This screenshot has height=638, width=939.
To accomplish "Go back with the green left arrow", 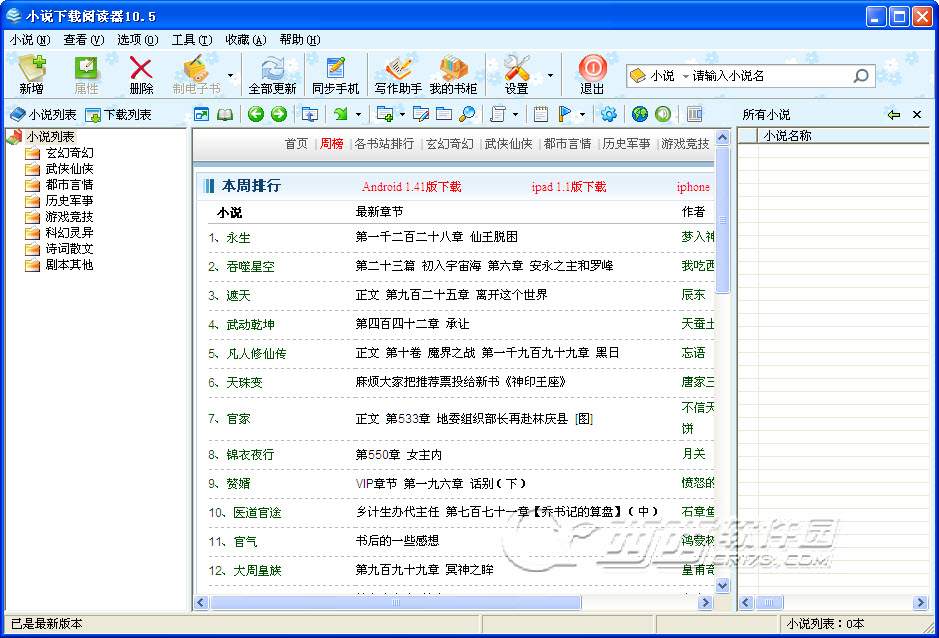I will 256,114.
